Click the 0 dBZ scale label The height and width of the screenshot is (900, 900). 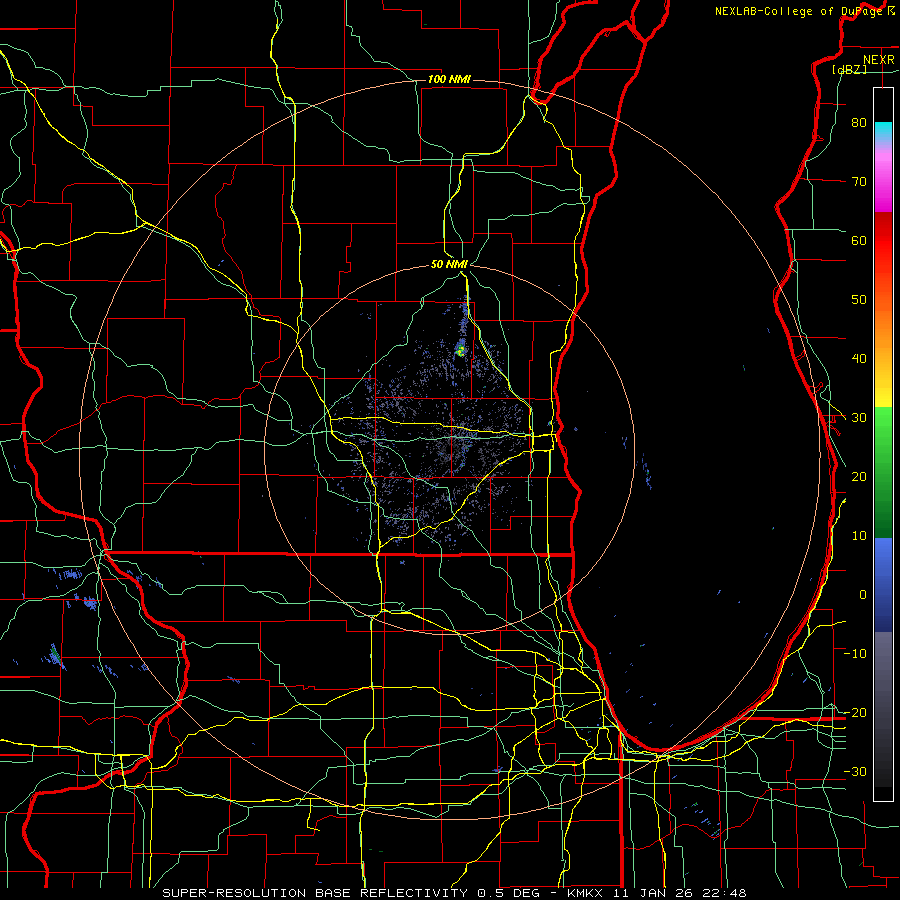(863, 595)
